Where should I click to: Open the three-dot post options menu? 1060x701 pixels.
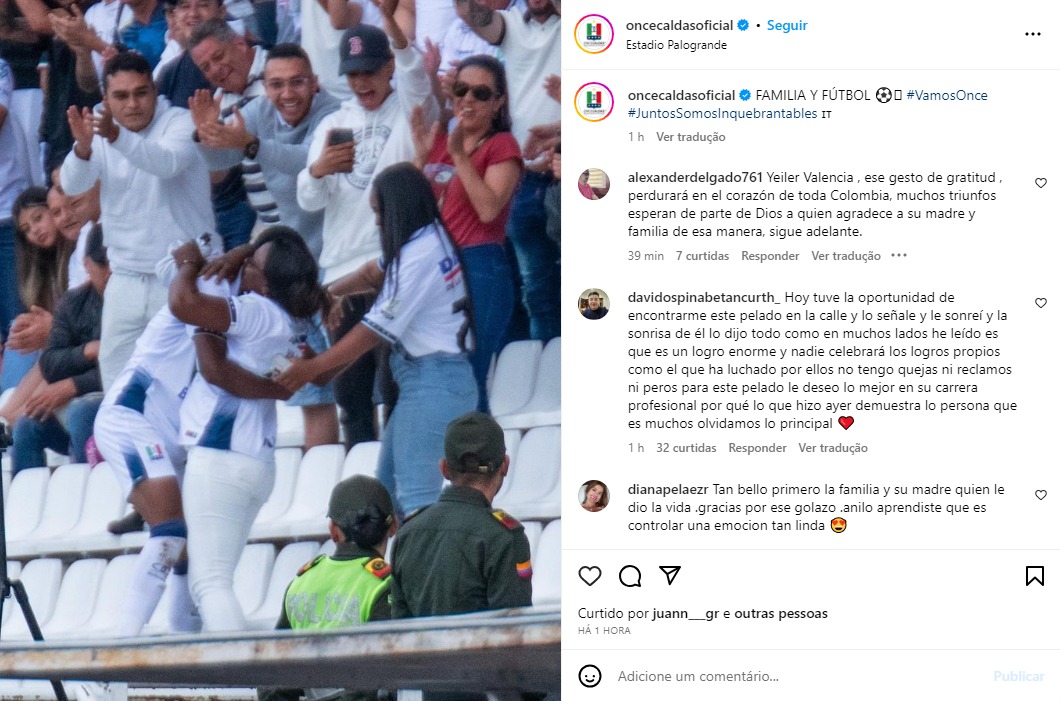tap(1033, 34)
